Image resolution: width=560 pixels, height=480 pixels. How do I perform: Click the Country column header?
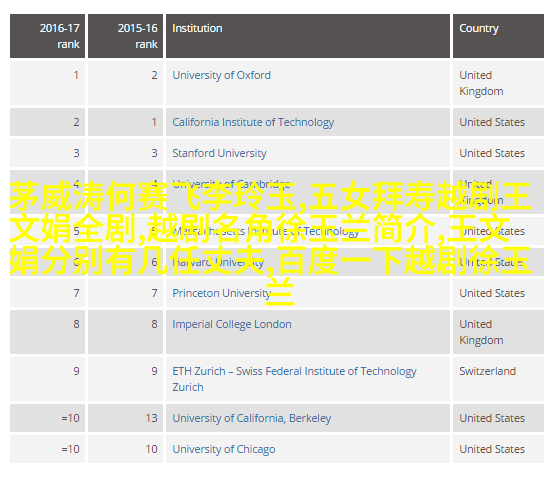pos(498,36)
